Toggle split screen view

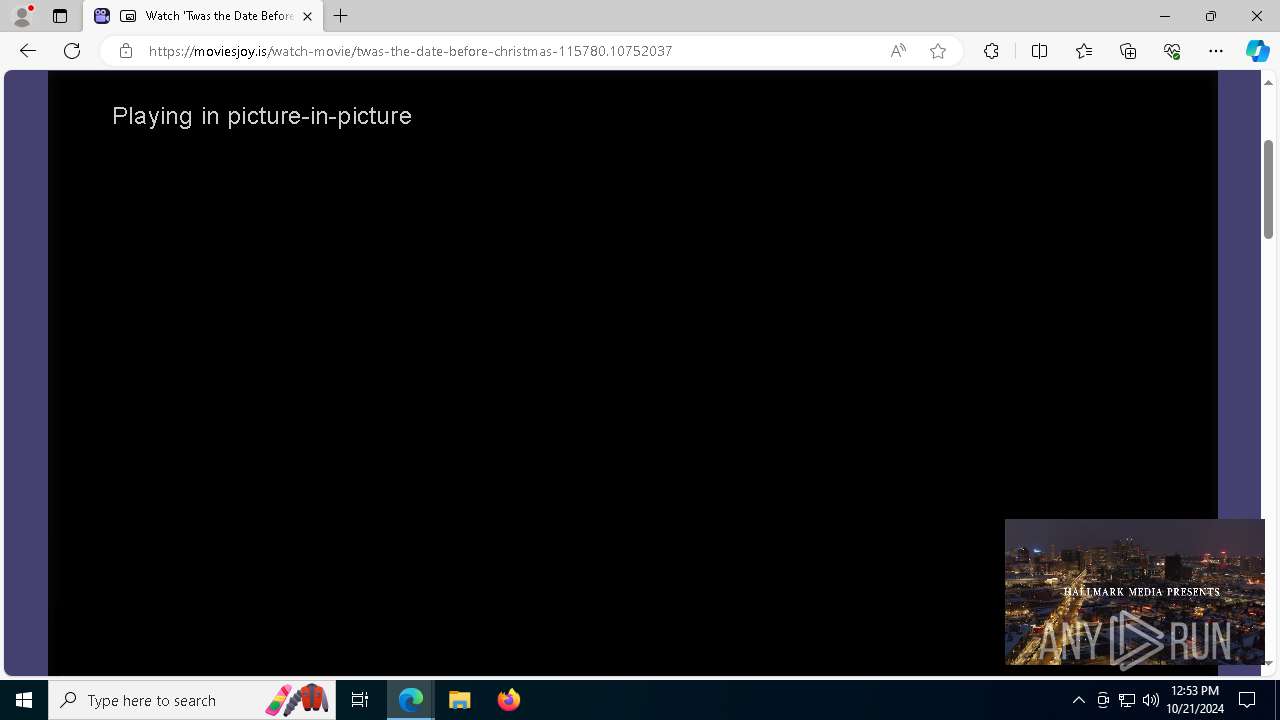(x=1039, y=51)
